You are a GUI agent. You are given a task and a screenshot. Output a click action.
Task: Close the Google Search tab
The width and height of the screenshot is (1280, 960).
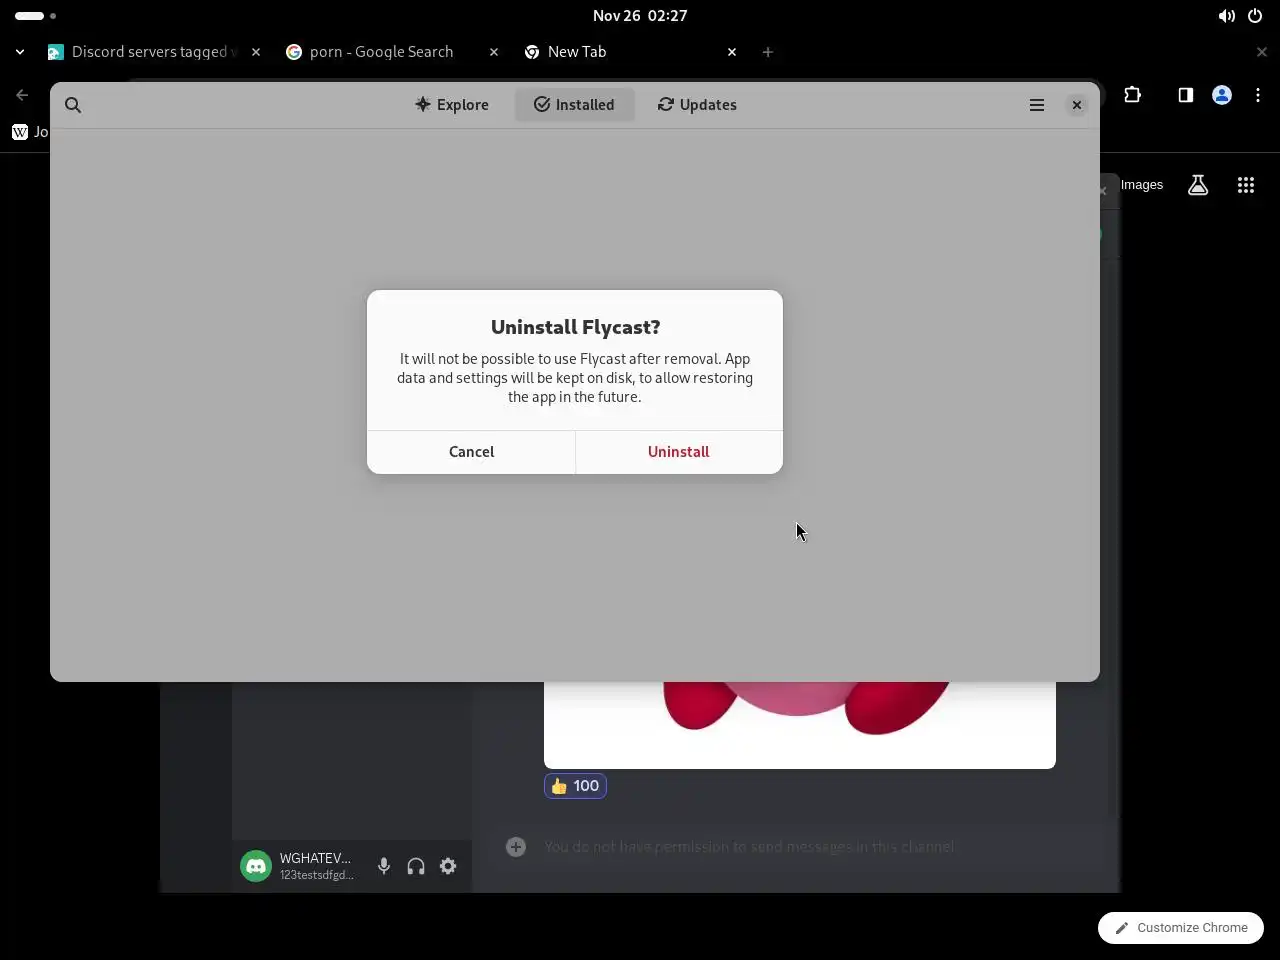click(494, 52)
